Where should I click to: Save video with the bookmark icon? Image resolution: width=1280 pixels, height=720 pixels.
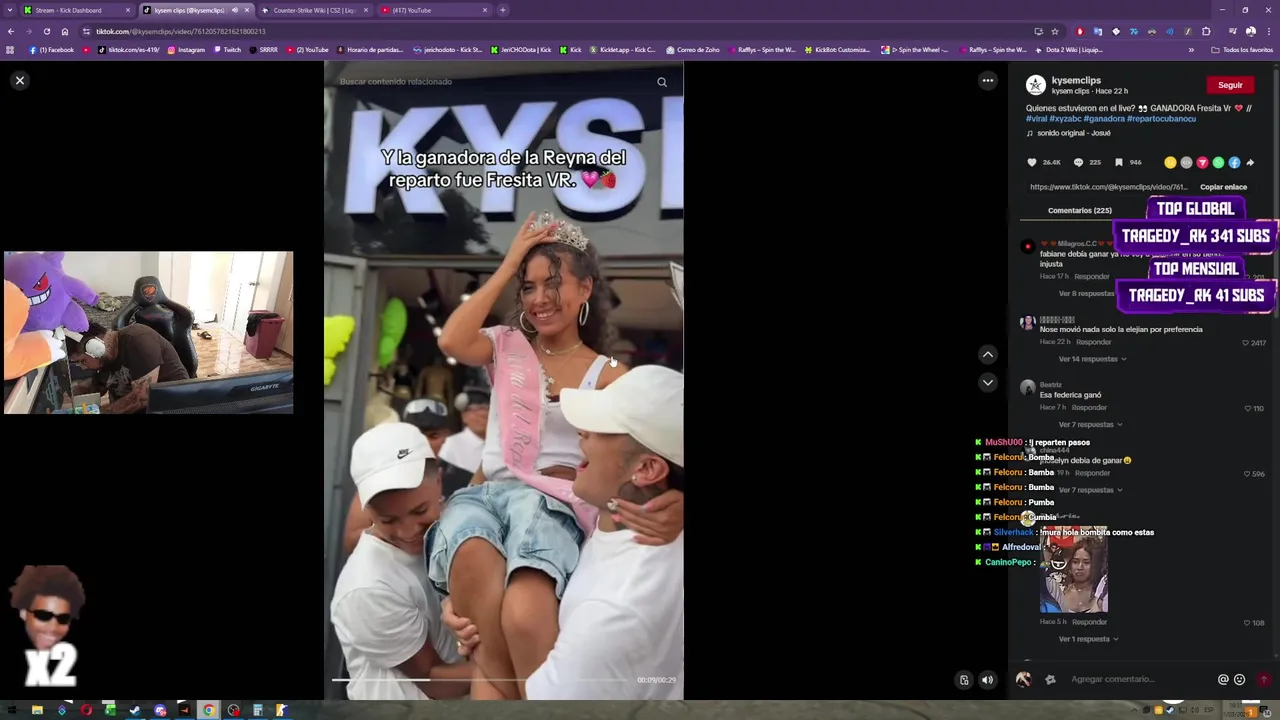pyautogui.click(x=1118, y=162)
